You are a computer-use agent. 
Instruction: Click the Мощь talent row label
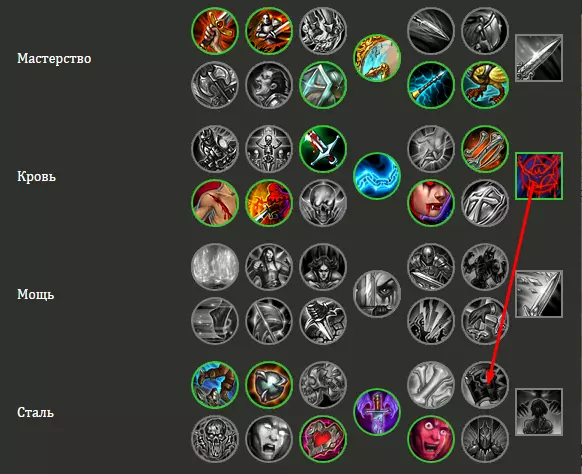pos(36,294)
